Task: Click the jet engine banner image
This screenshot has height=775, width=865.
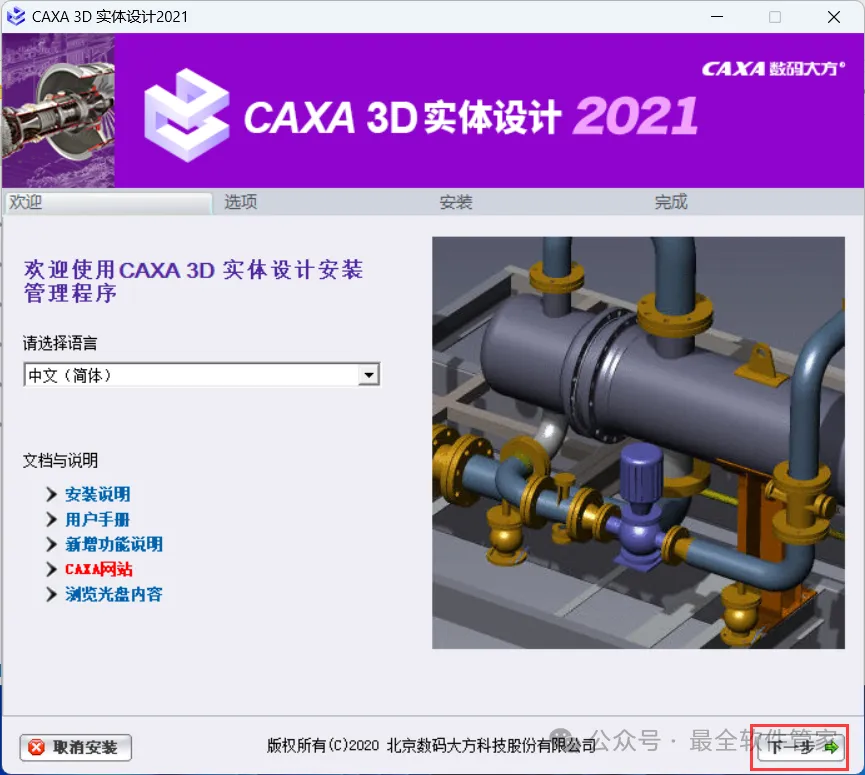Action: pos(58,111)
